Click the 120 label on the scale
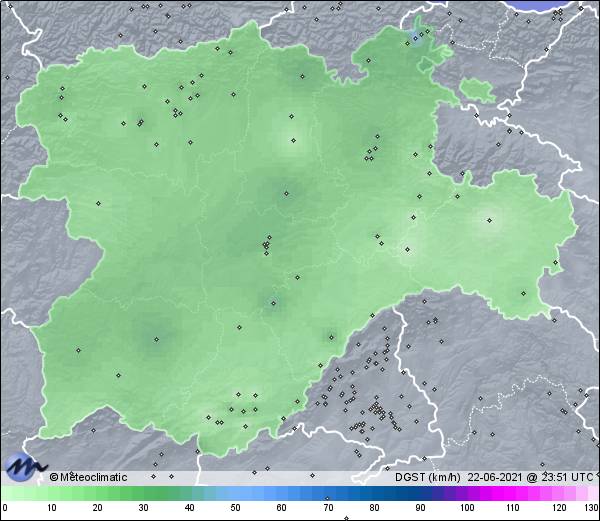This screenshot has width=600, height=521. (559, 508)
